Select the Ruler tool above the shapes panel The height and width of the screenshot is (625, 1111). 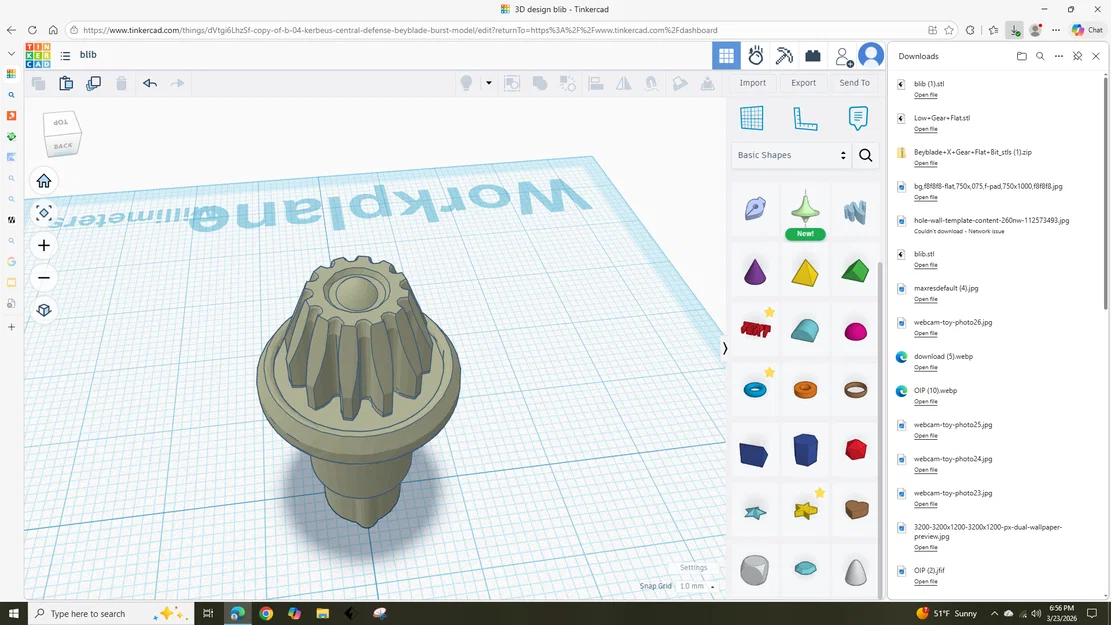click(x=805, y=118)
